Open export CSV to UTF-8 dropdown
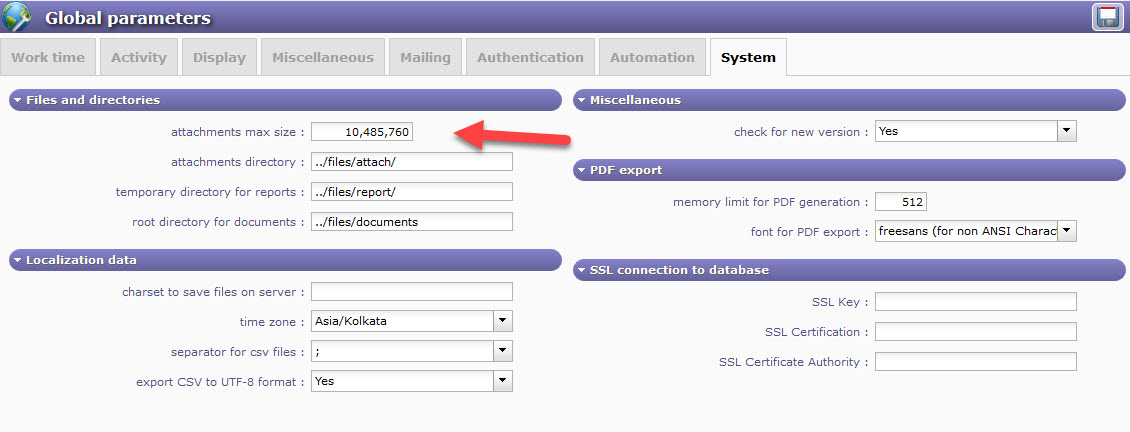 click(503, 381)
